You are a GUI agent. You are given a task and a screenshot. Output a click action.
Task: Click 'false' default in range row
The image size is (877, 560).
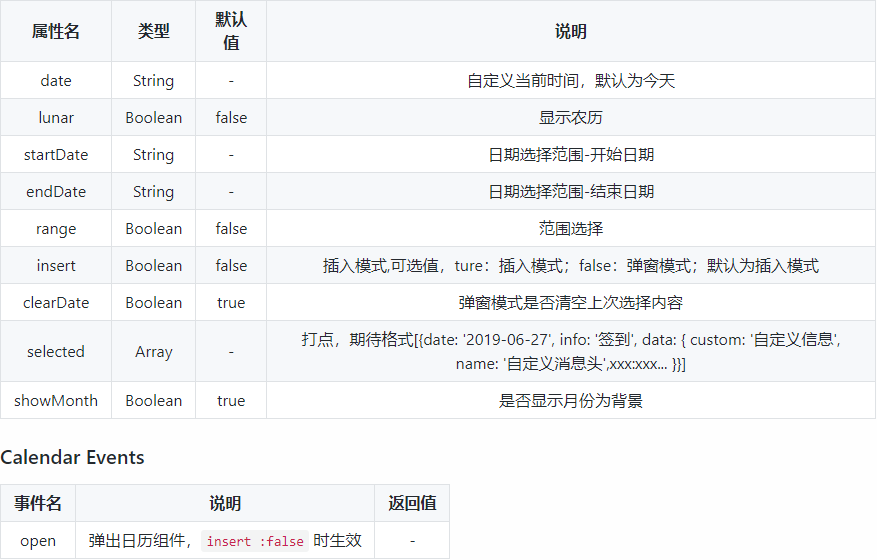(x=231, y=228)
